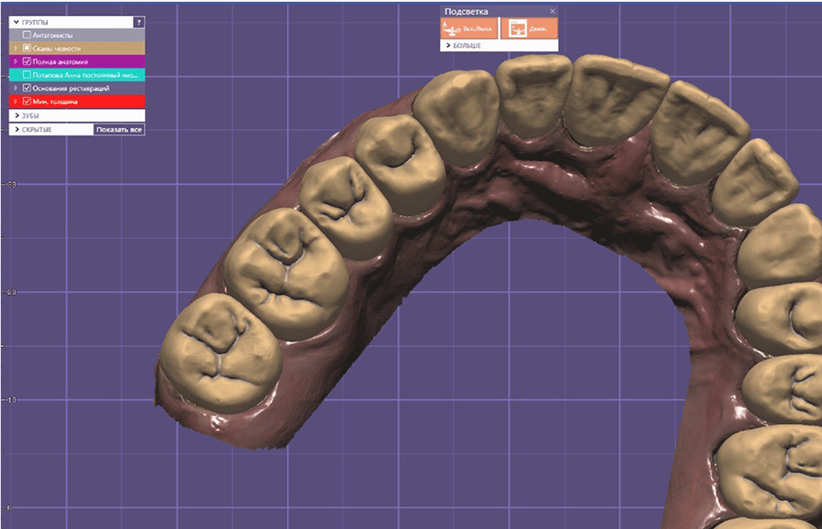Check the Потапова Анна group checkbox

click(x=27, y=74)
